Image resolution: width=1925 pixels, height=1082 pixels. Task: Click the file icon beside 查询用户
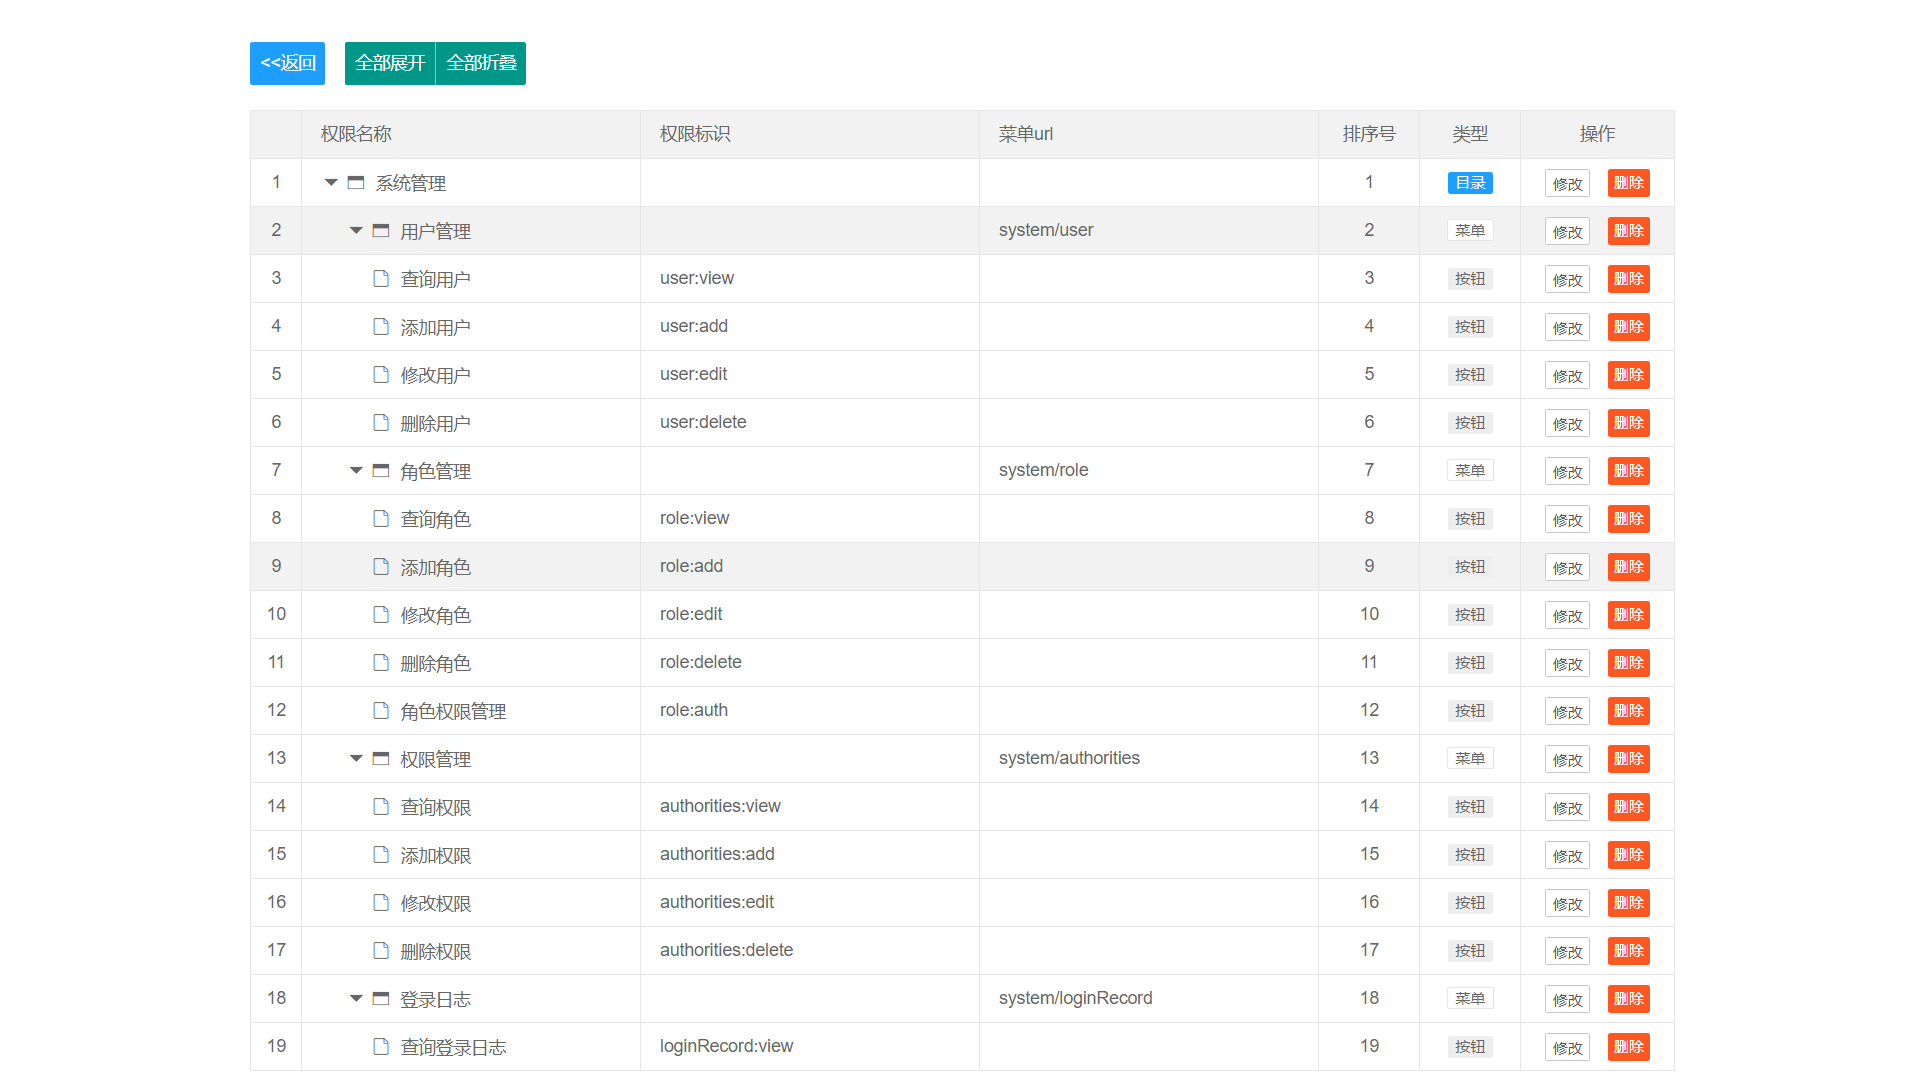point(381,279)
